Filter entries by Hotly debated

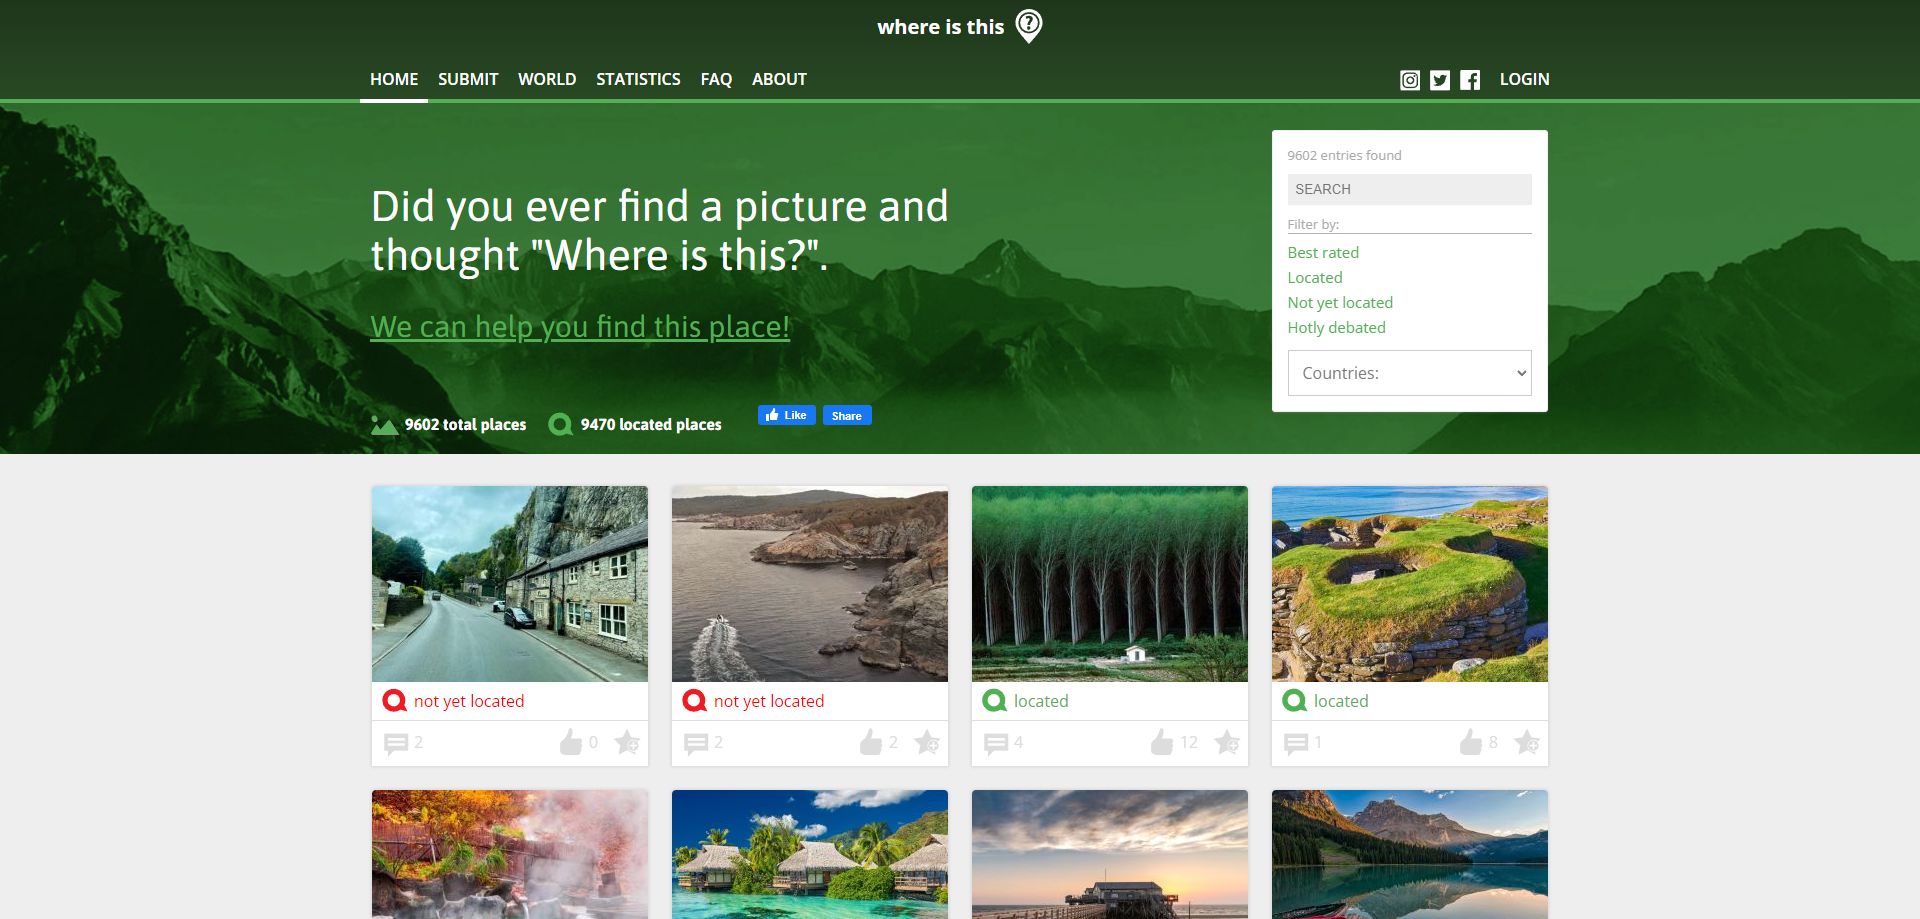click(1336, 327)
